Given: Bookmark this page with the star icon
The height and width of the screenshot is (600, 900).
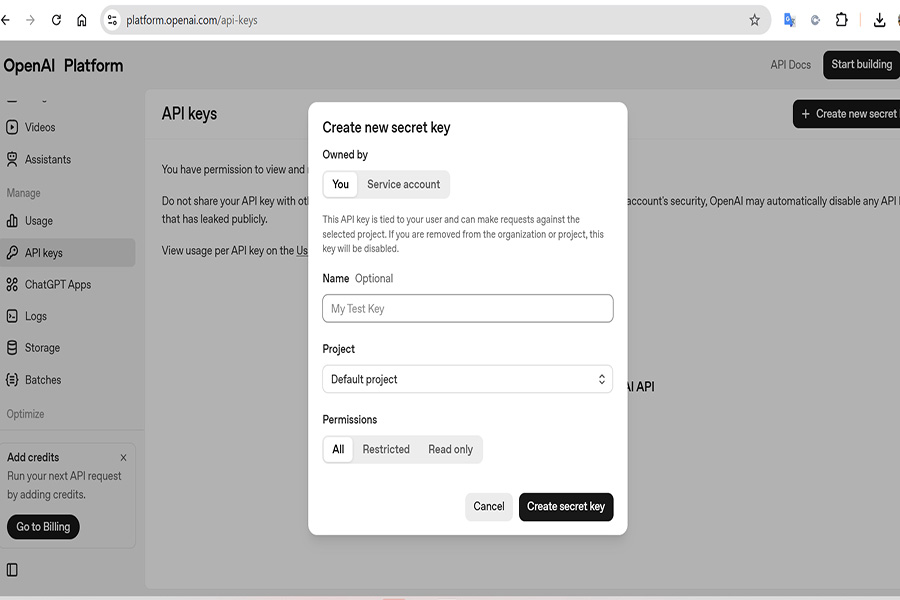Looking at the screenshot, I should [755, 20].
